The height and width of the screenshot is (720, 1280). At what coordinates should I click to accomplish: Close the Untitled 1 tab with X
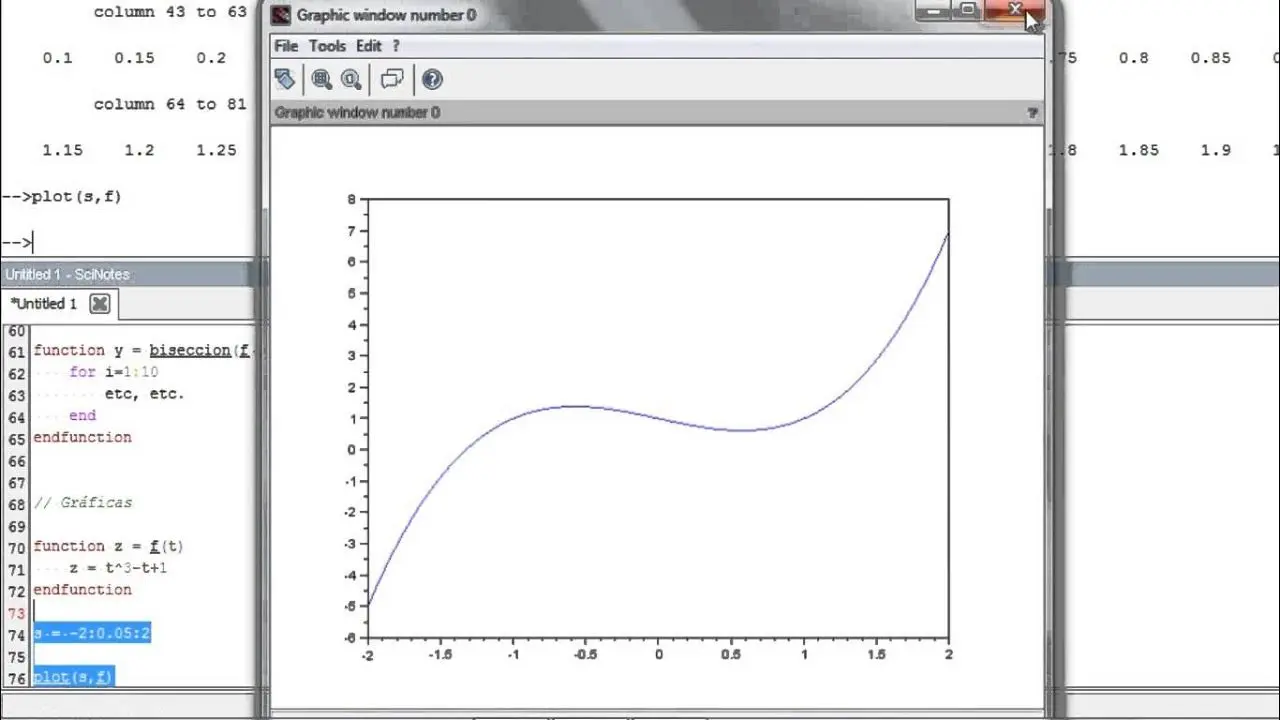(99, 304)
